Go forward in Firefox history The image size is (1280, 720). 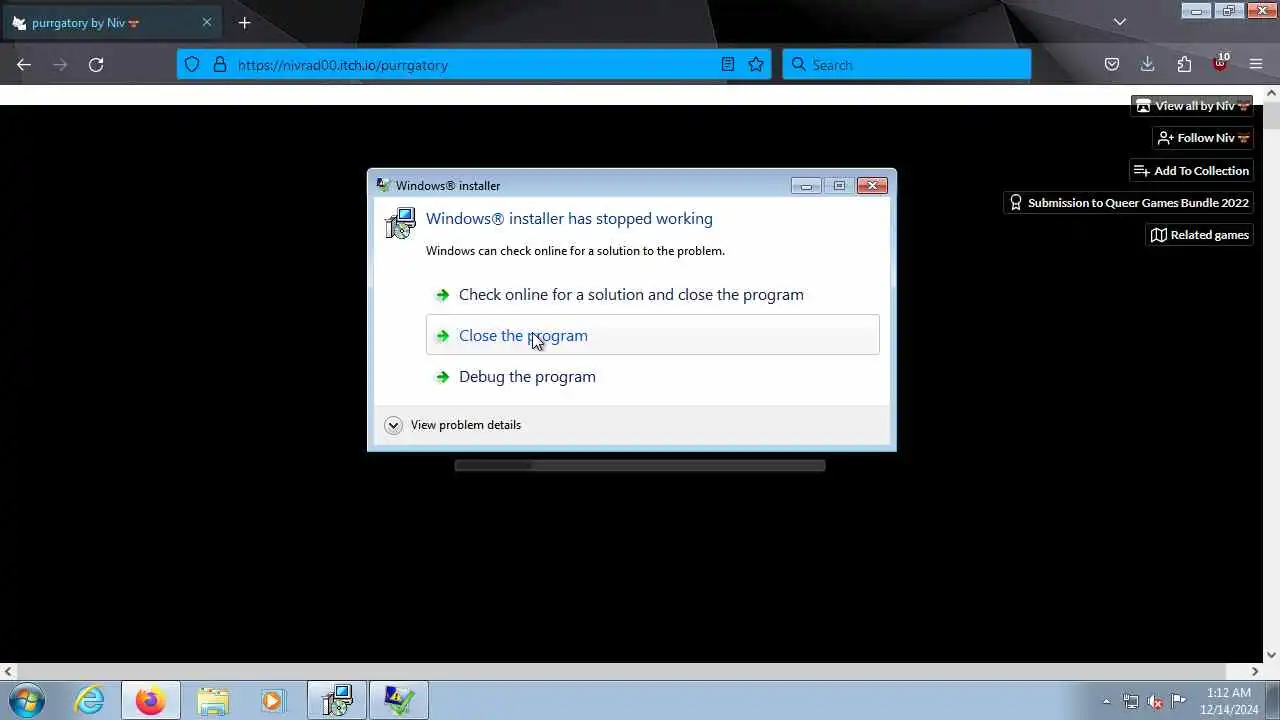point(60,65)
